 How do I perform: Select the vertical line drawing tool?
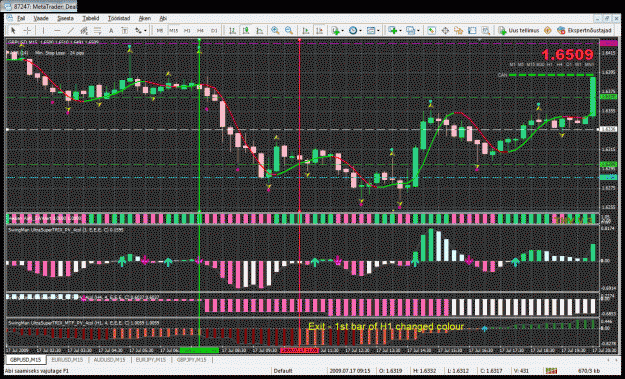pos(43,30)
